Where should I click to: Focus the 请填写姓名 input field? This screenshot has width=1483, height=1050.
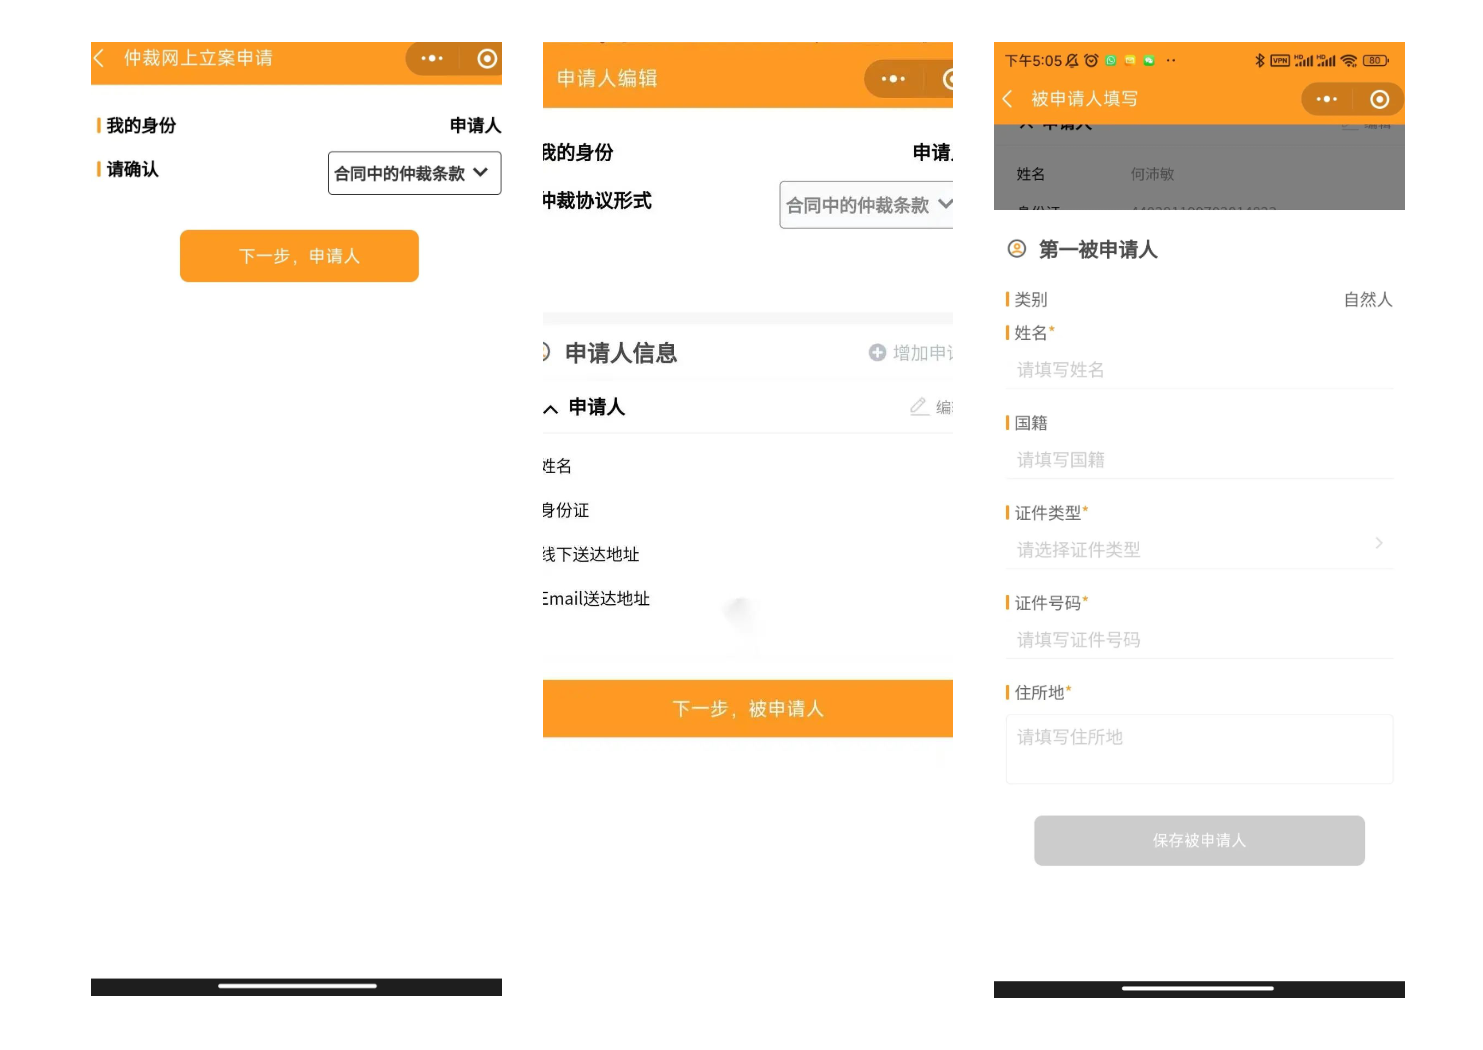tap(1199, 370)
